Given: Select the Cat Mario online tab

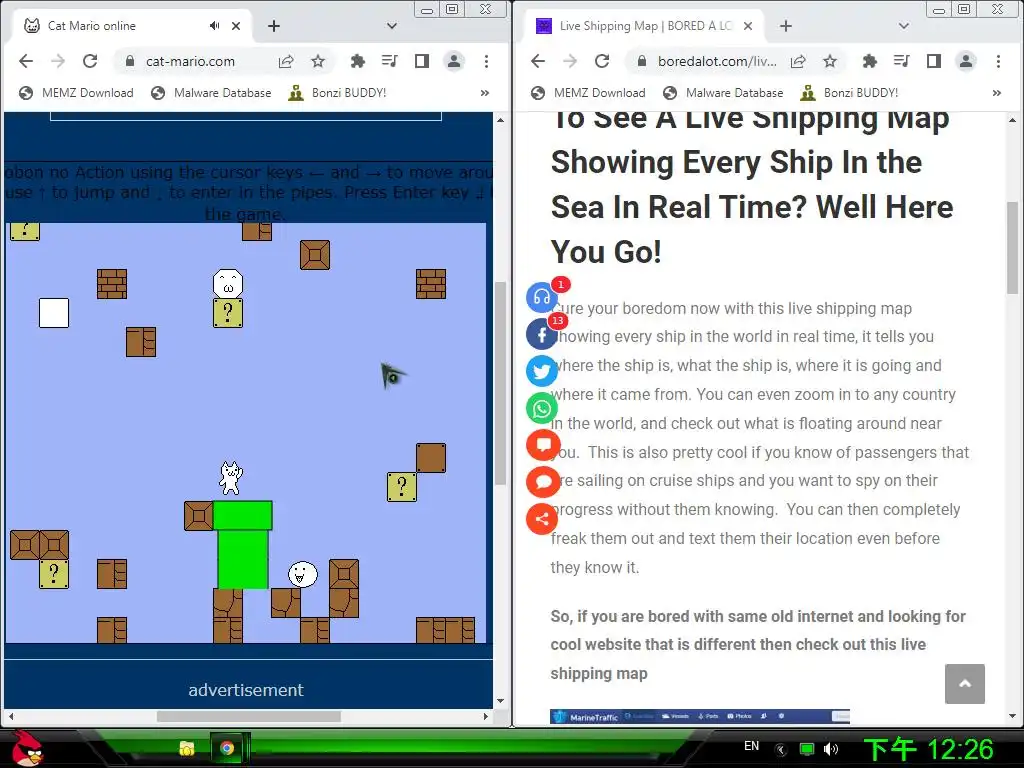Looking at the screenshot, I should [133, 26].
